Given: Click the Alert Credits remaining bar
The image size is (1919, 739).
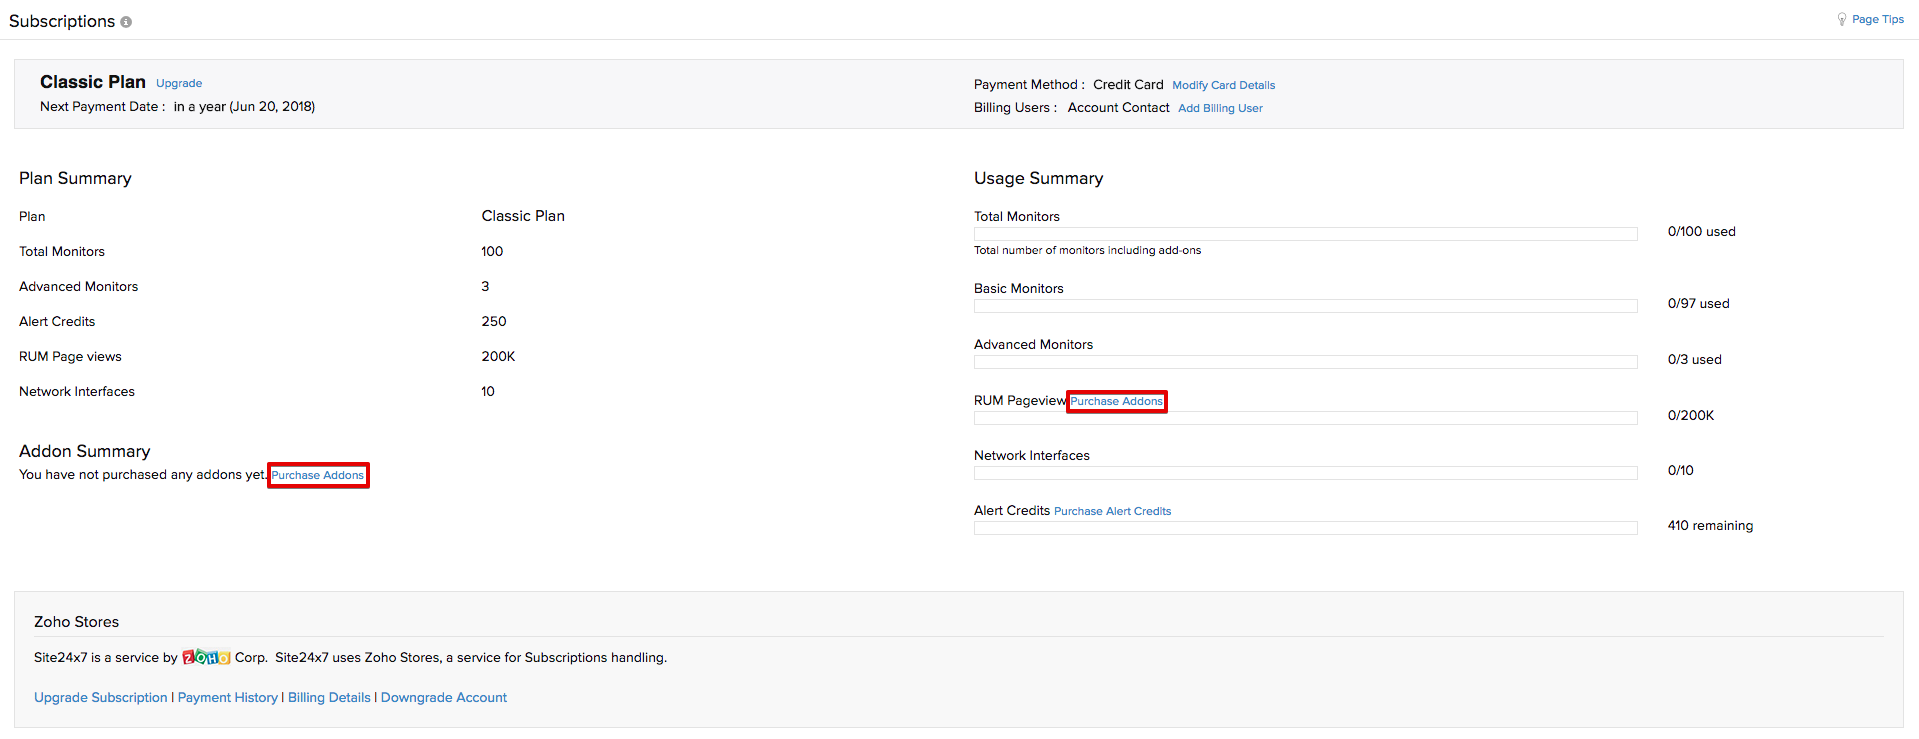Looking at the screenshot, I should tap(1305, 528).
